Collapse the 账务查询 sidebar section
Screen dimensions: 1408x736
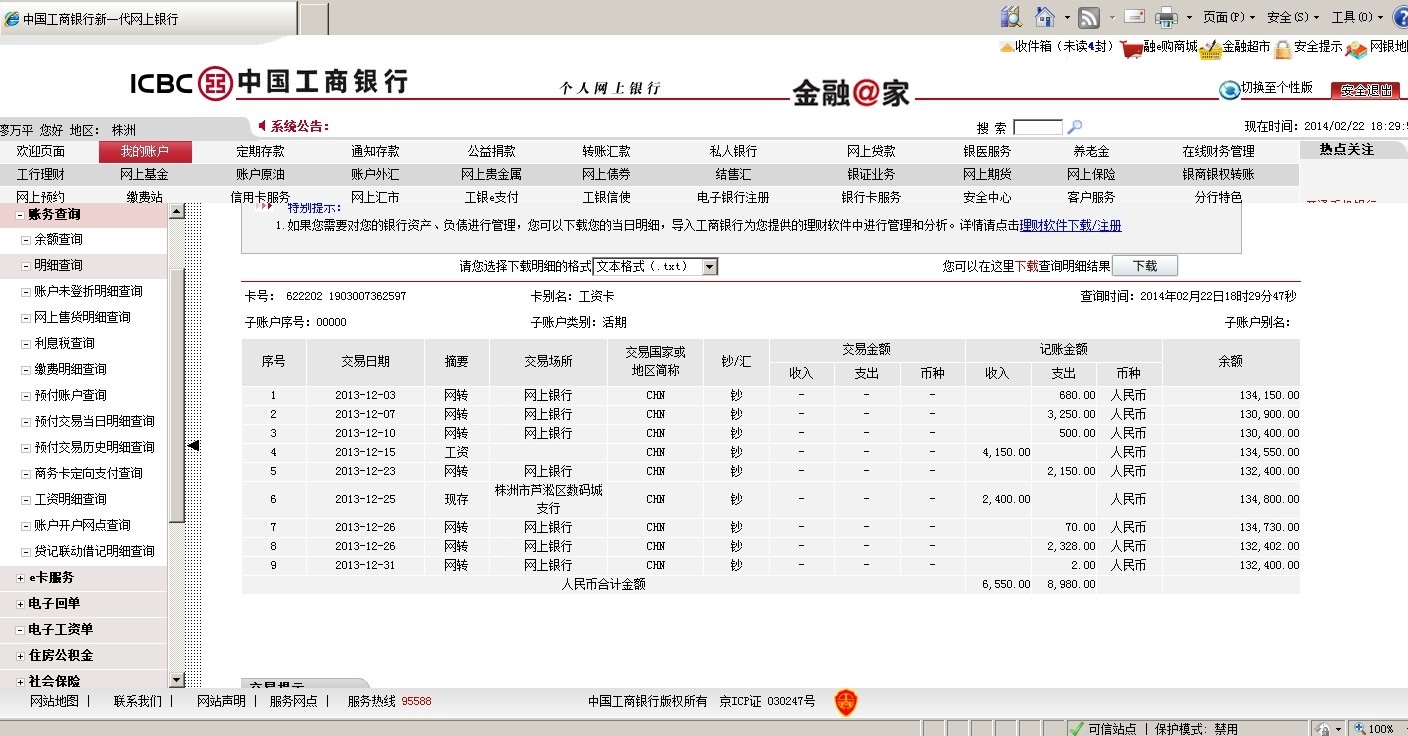pos(21,215)
